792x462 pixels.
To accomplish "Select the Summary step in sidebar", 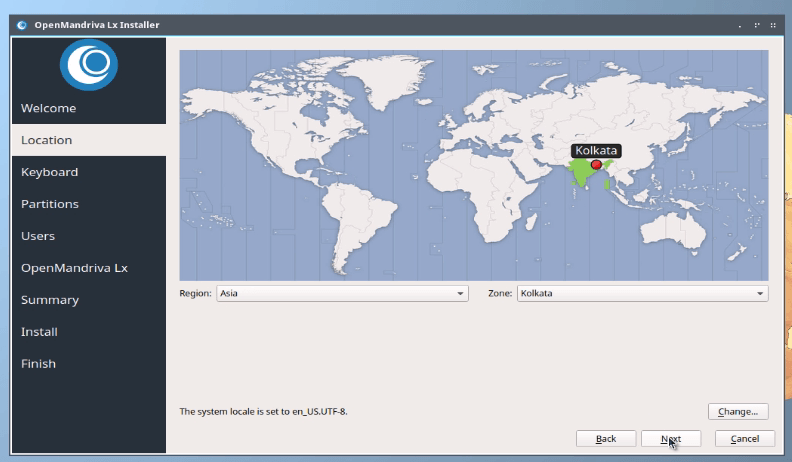I will [89, 300].
